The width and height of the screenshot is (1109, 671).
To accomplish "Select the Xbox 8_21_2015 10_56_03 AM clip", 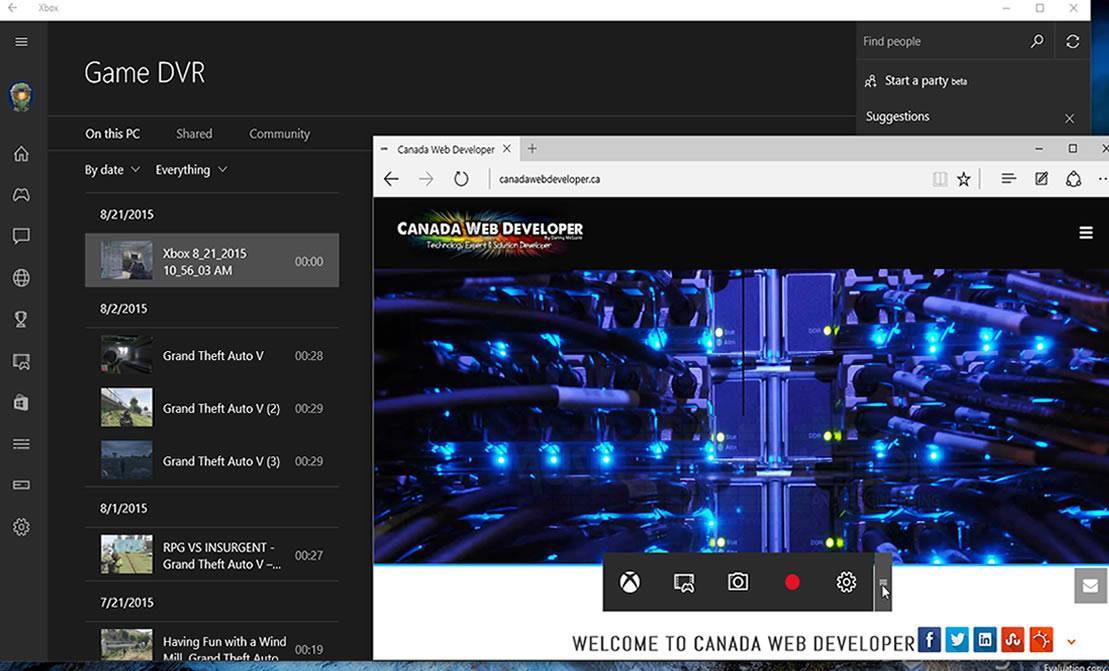I will tap(211, 261).
